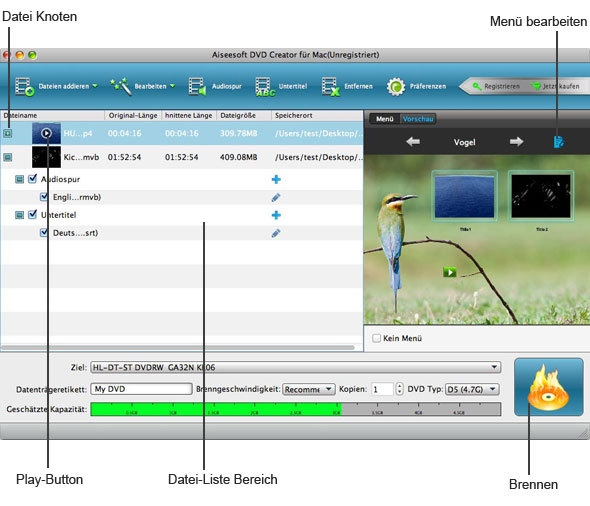Click the Entfernen toolbar icon

[331, 87]
